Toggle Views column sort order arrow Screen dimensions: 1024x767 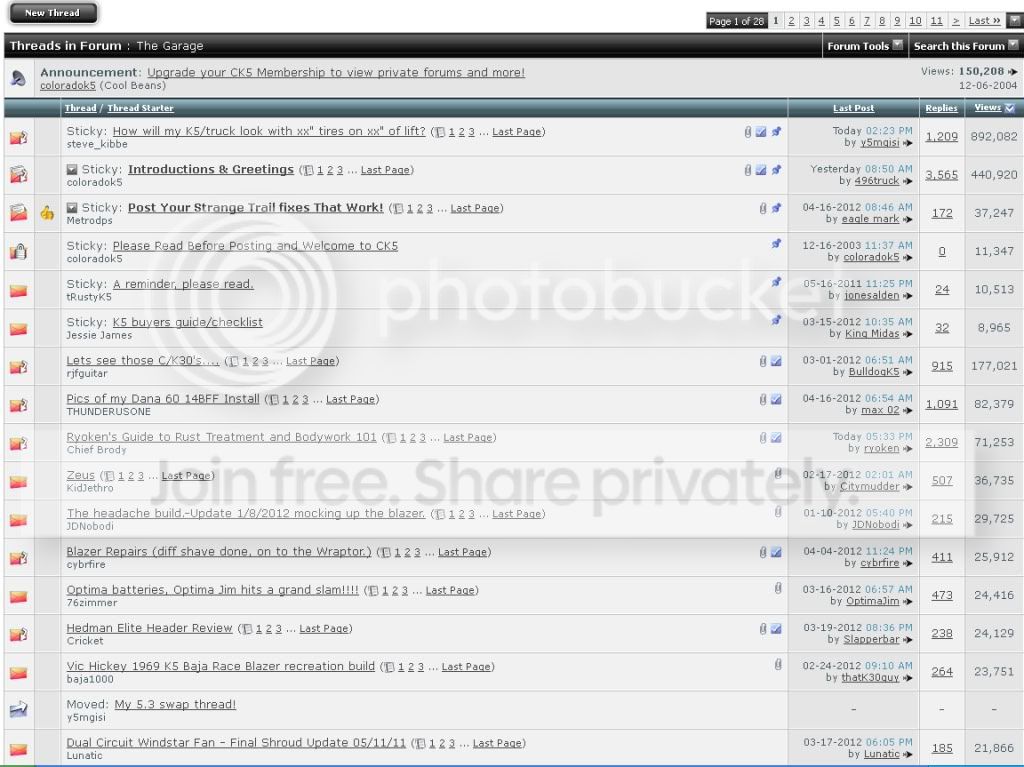1010,108
